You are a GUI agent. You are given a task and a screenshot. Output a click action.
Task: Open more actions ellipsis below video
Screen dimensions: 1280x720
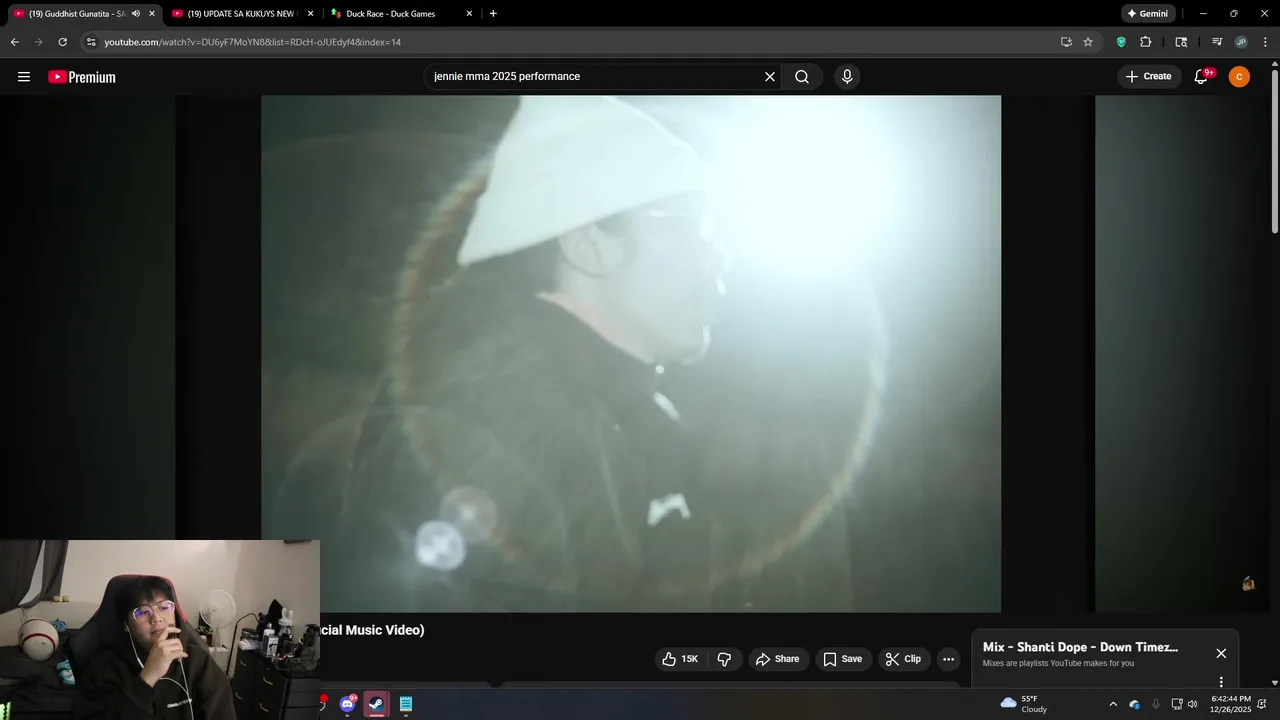coord(948,659)
